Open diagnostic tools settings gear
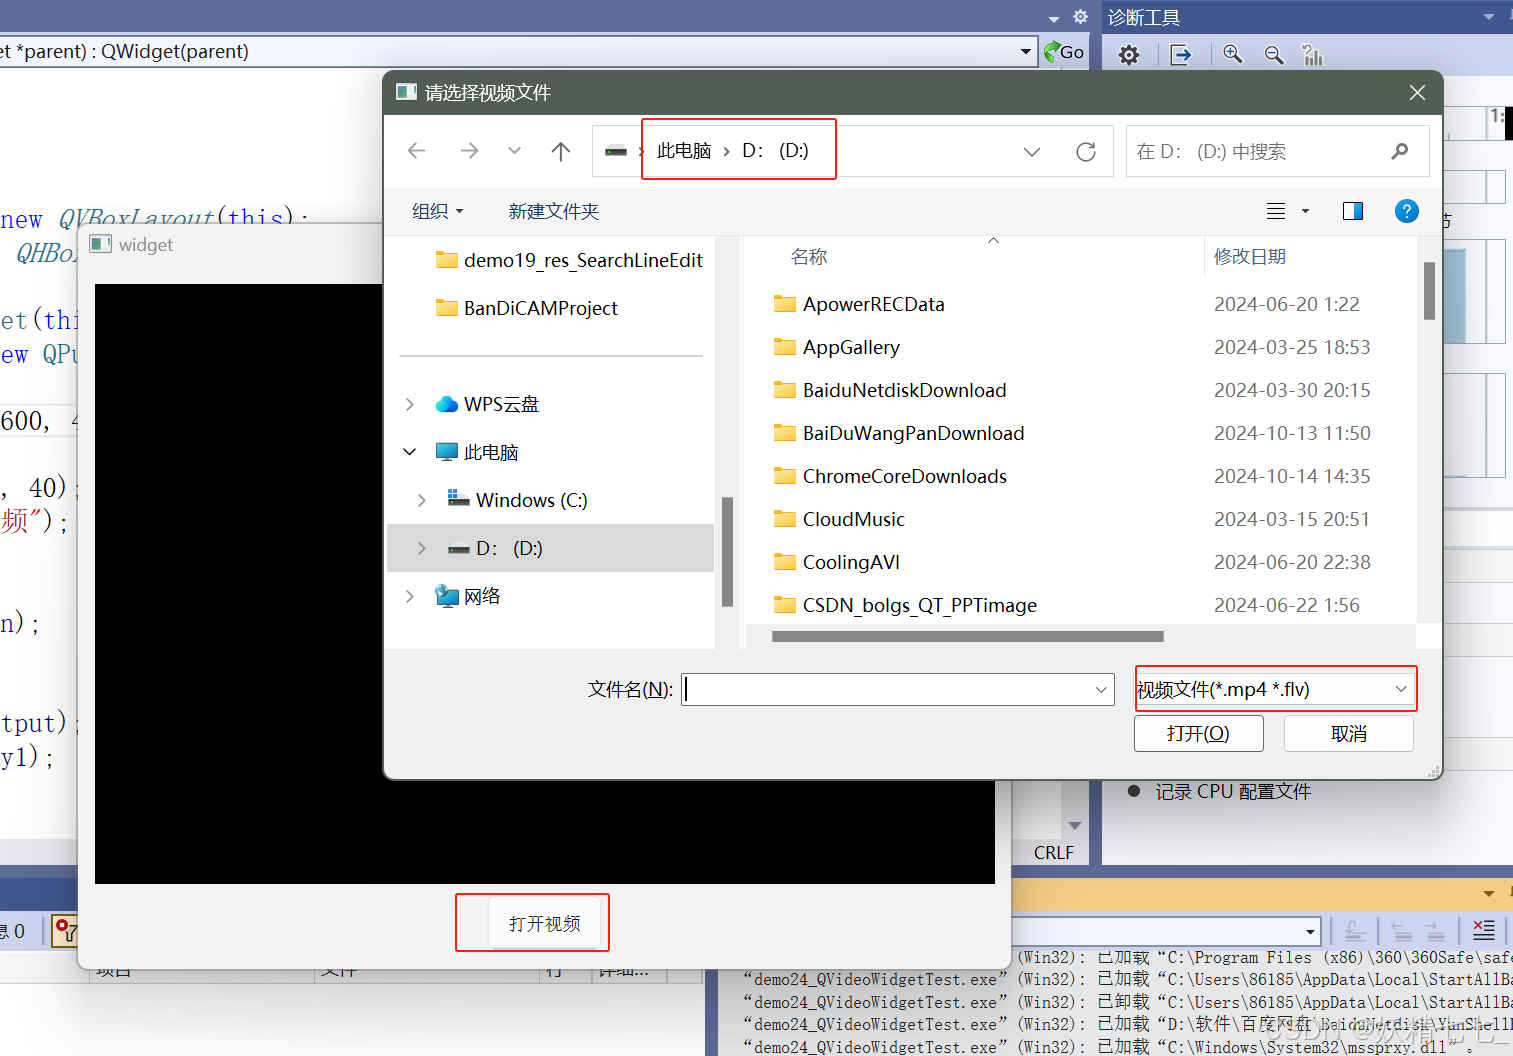This screenshot has width=1513, height=1056. click(x=1129, y=55)
